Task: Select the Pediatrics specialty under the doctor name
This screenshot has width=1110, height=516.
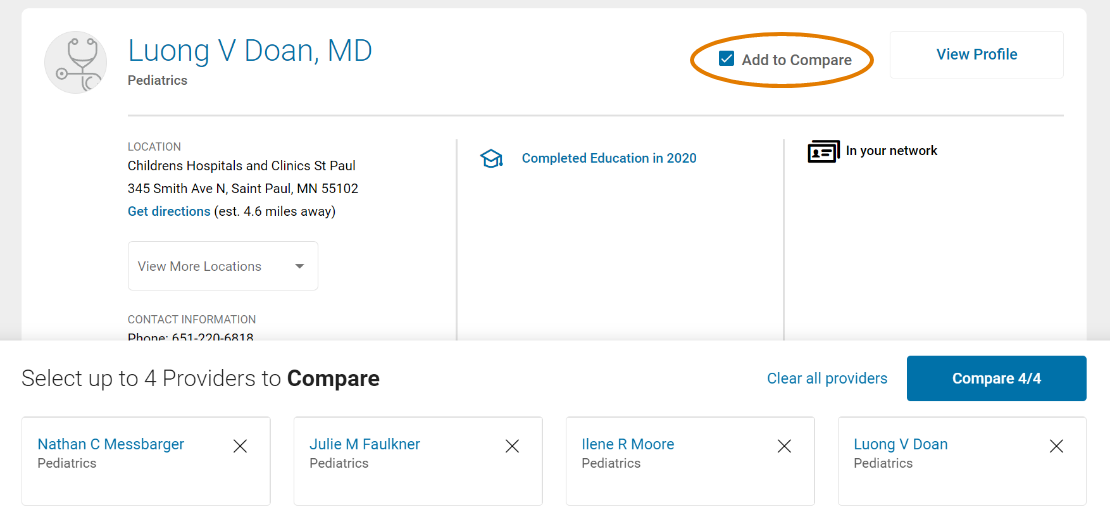Action: [x=157, y=81]
